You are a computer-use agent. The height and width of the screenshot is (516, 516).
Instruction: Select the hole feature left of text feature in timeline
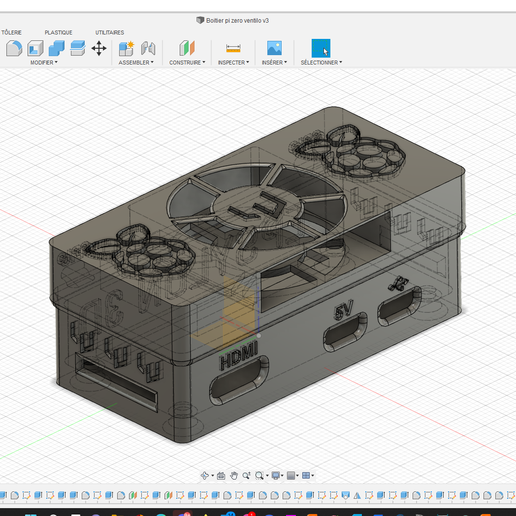[345, 495]
